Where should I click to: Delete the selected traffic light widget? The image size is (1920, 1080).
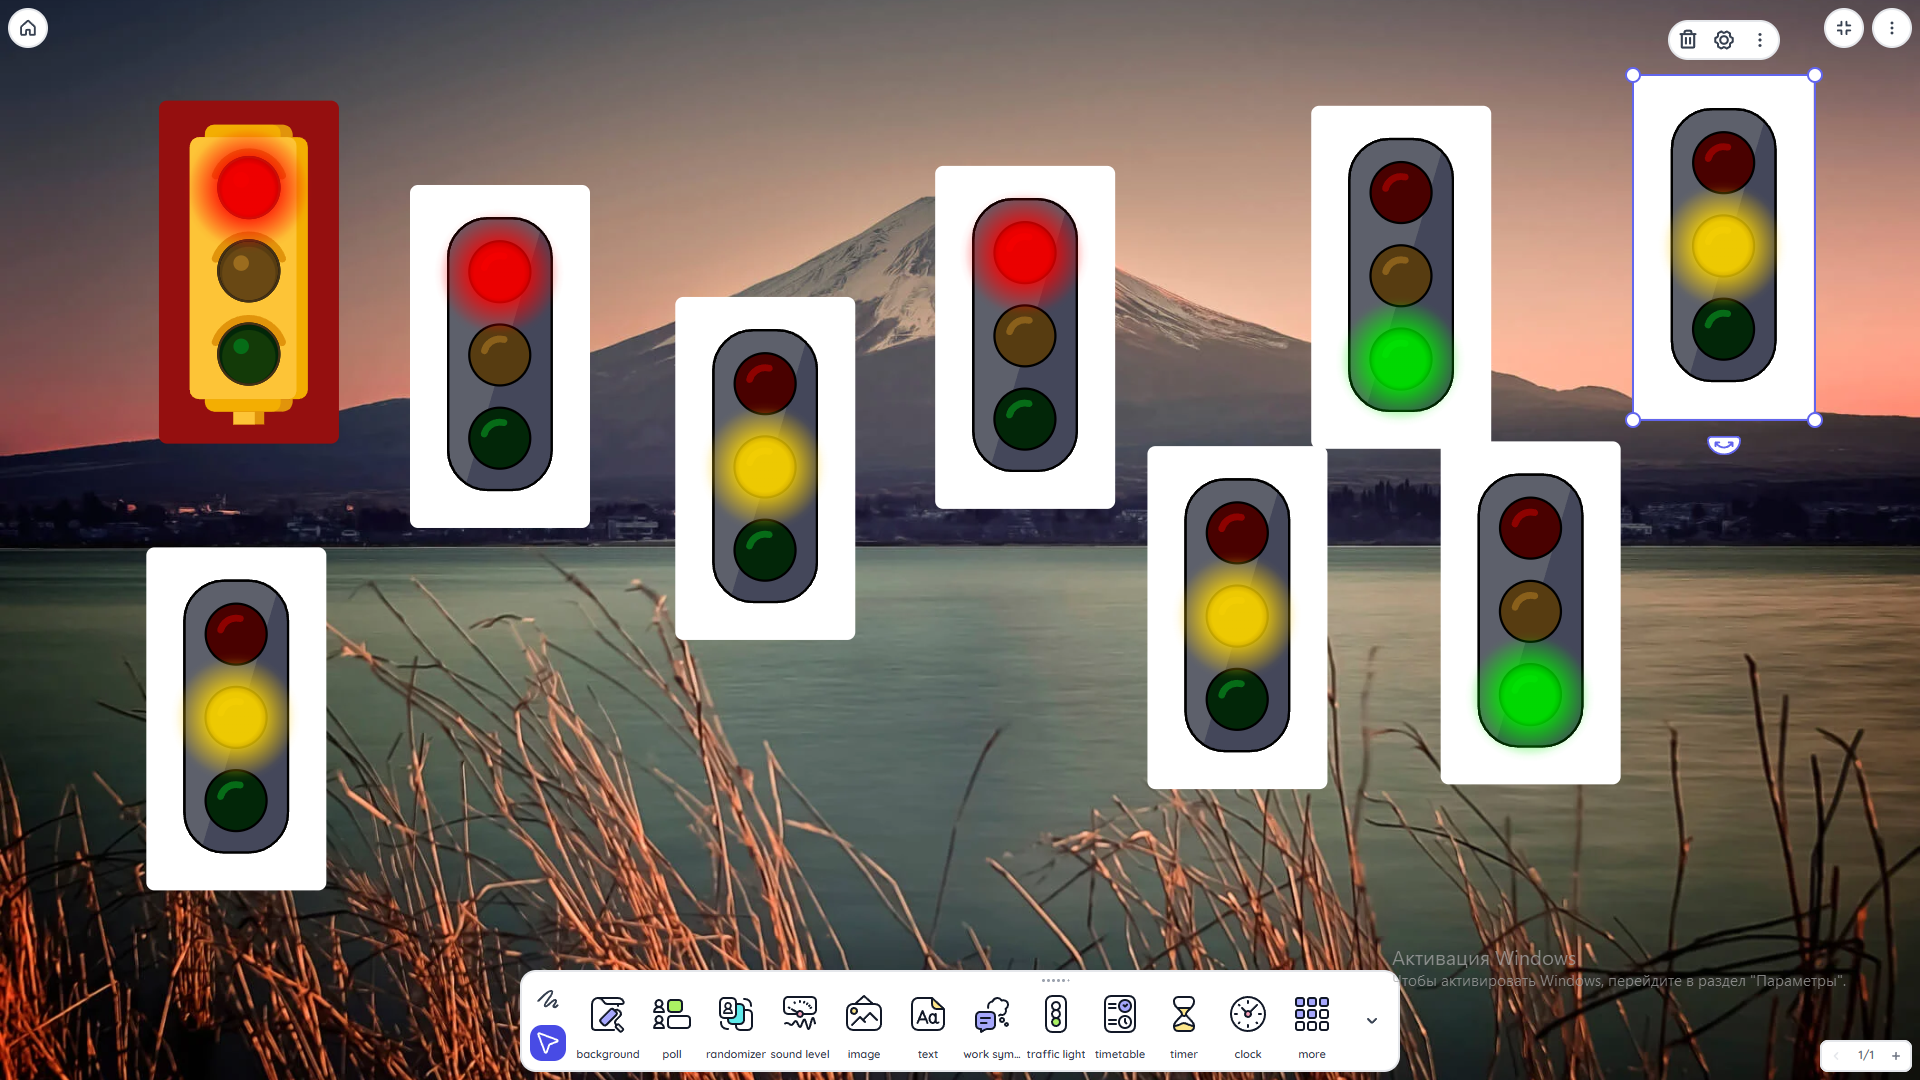pyautogui.click(x=1688, y=40)
